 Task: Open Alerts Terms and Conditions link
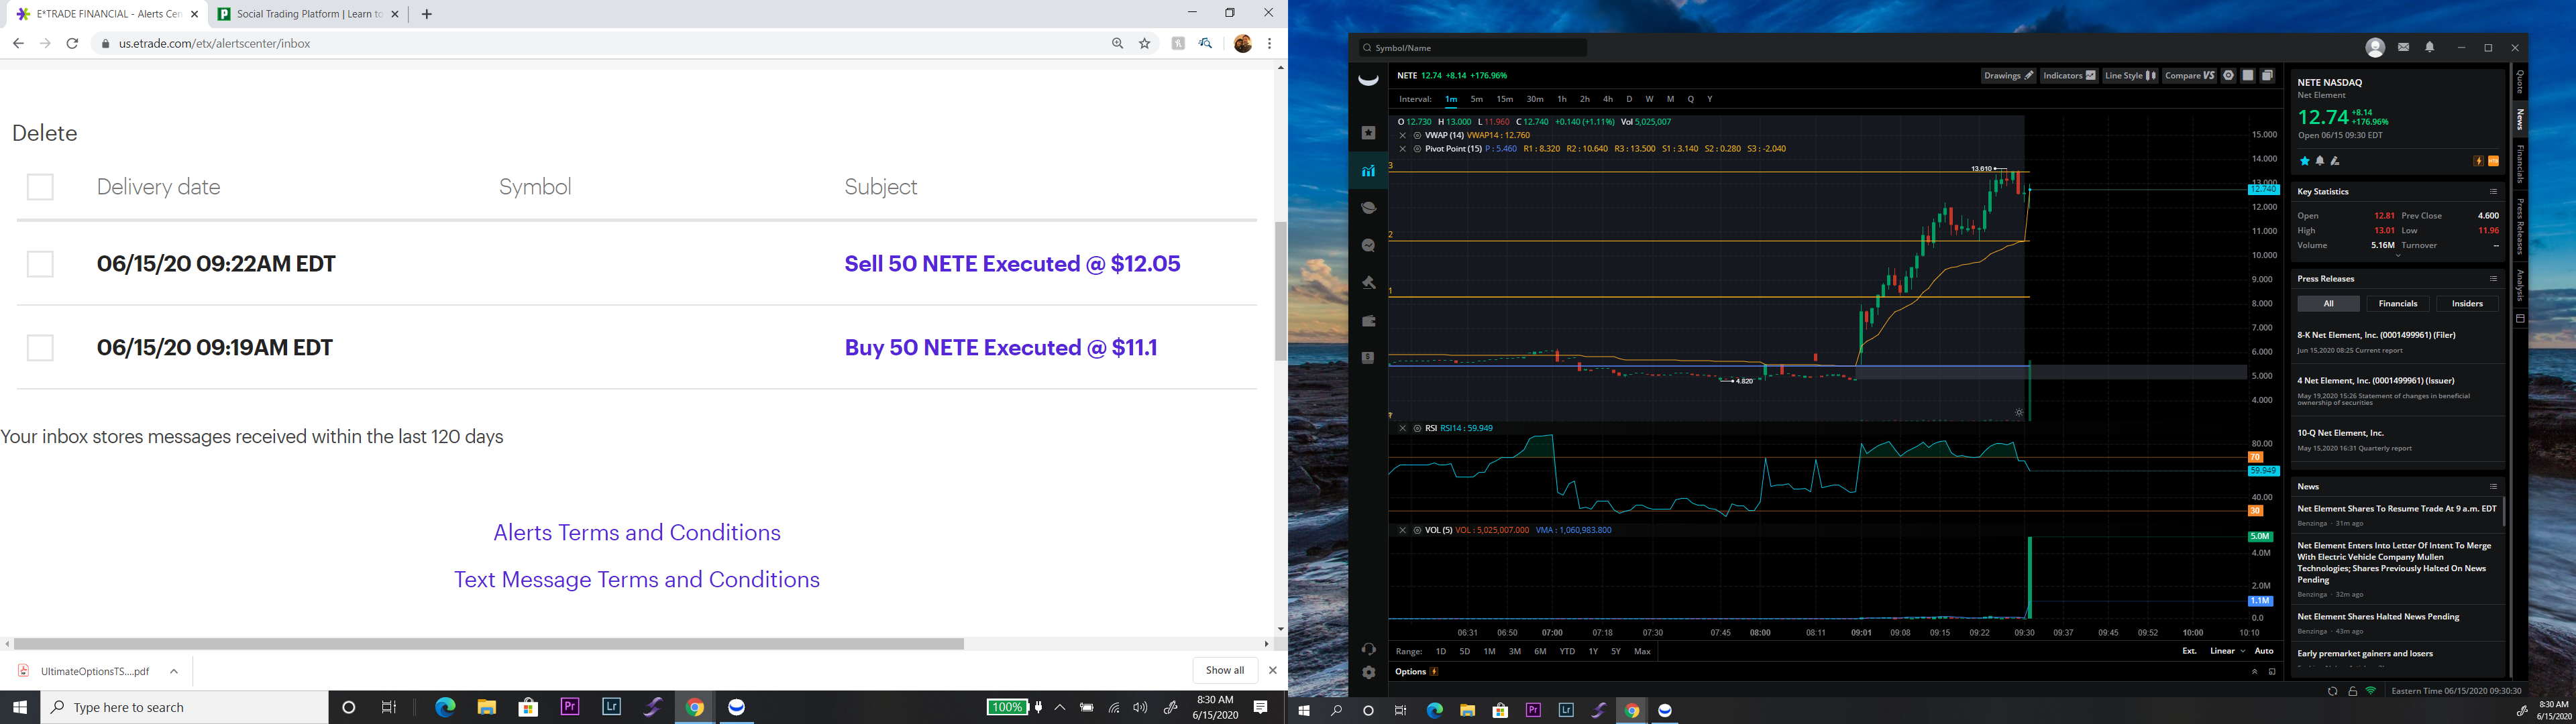point(636,533)
